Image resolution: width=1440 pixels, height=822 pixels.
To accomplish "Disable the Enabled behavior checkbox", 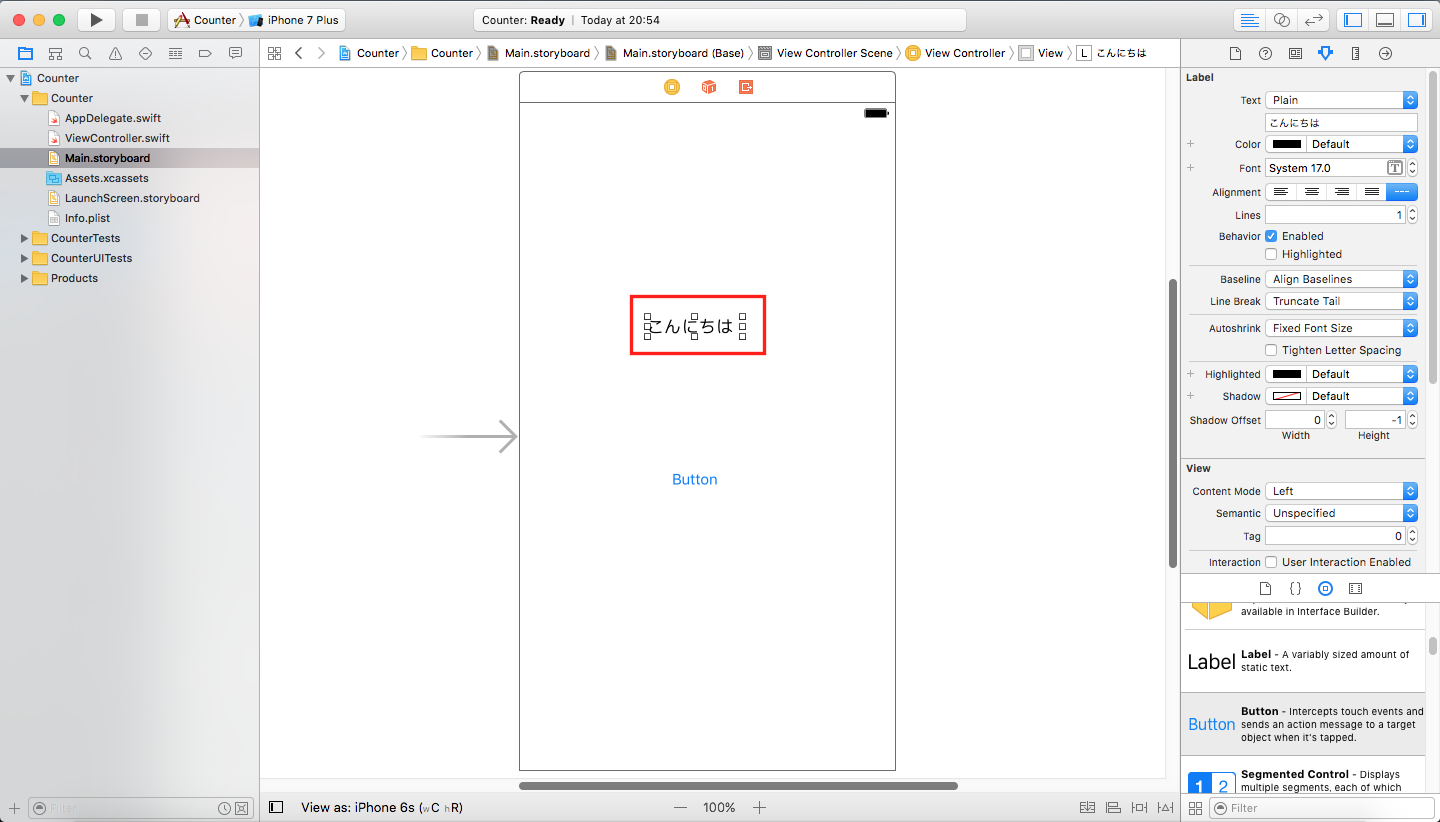I will tap(1271, 236).
